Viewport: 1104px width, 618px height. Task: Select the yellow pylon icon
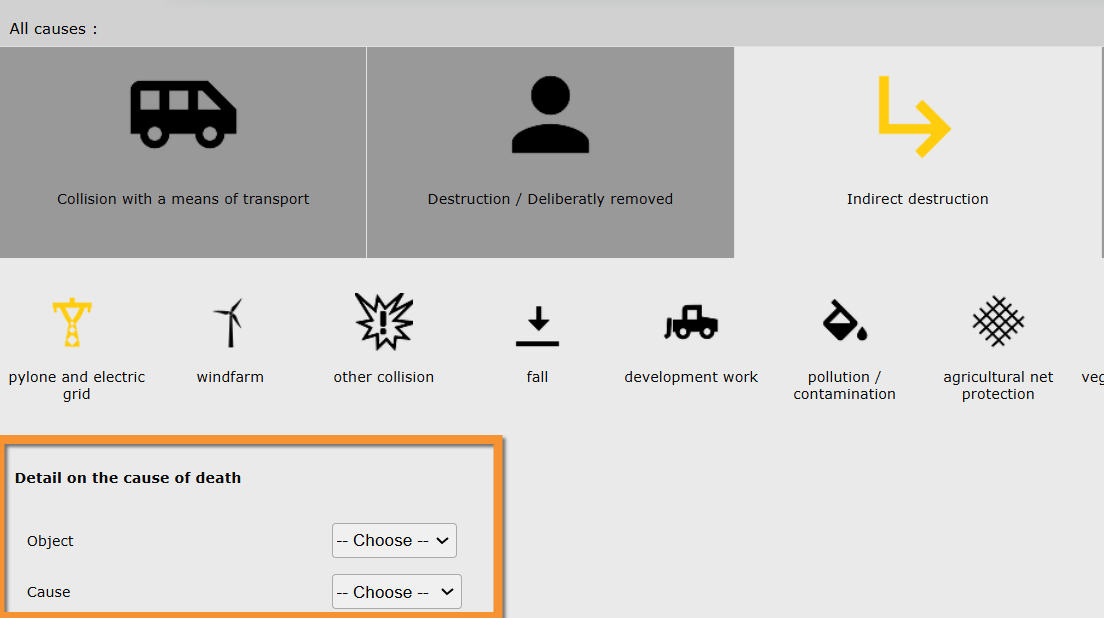pos(72,322)
